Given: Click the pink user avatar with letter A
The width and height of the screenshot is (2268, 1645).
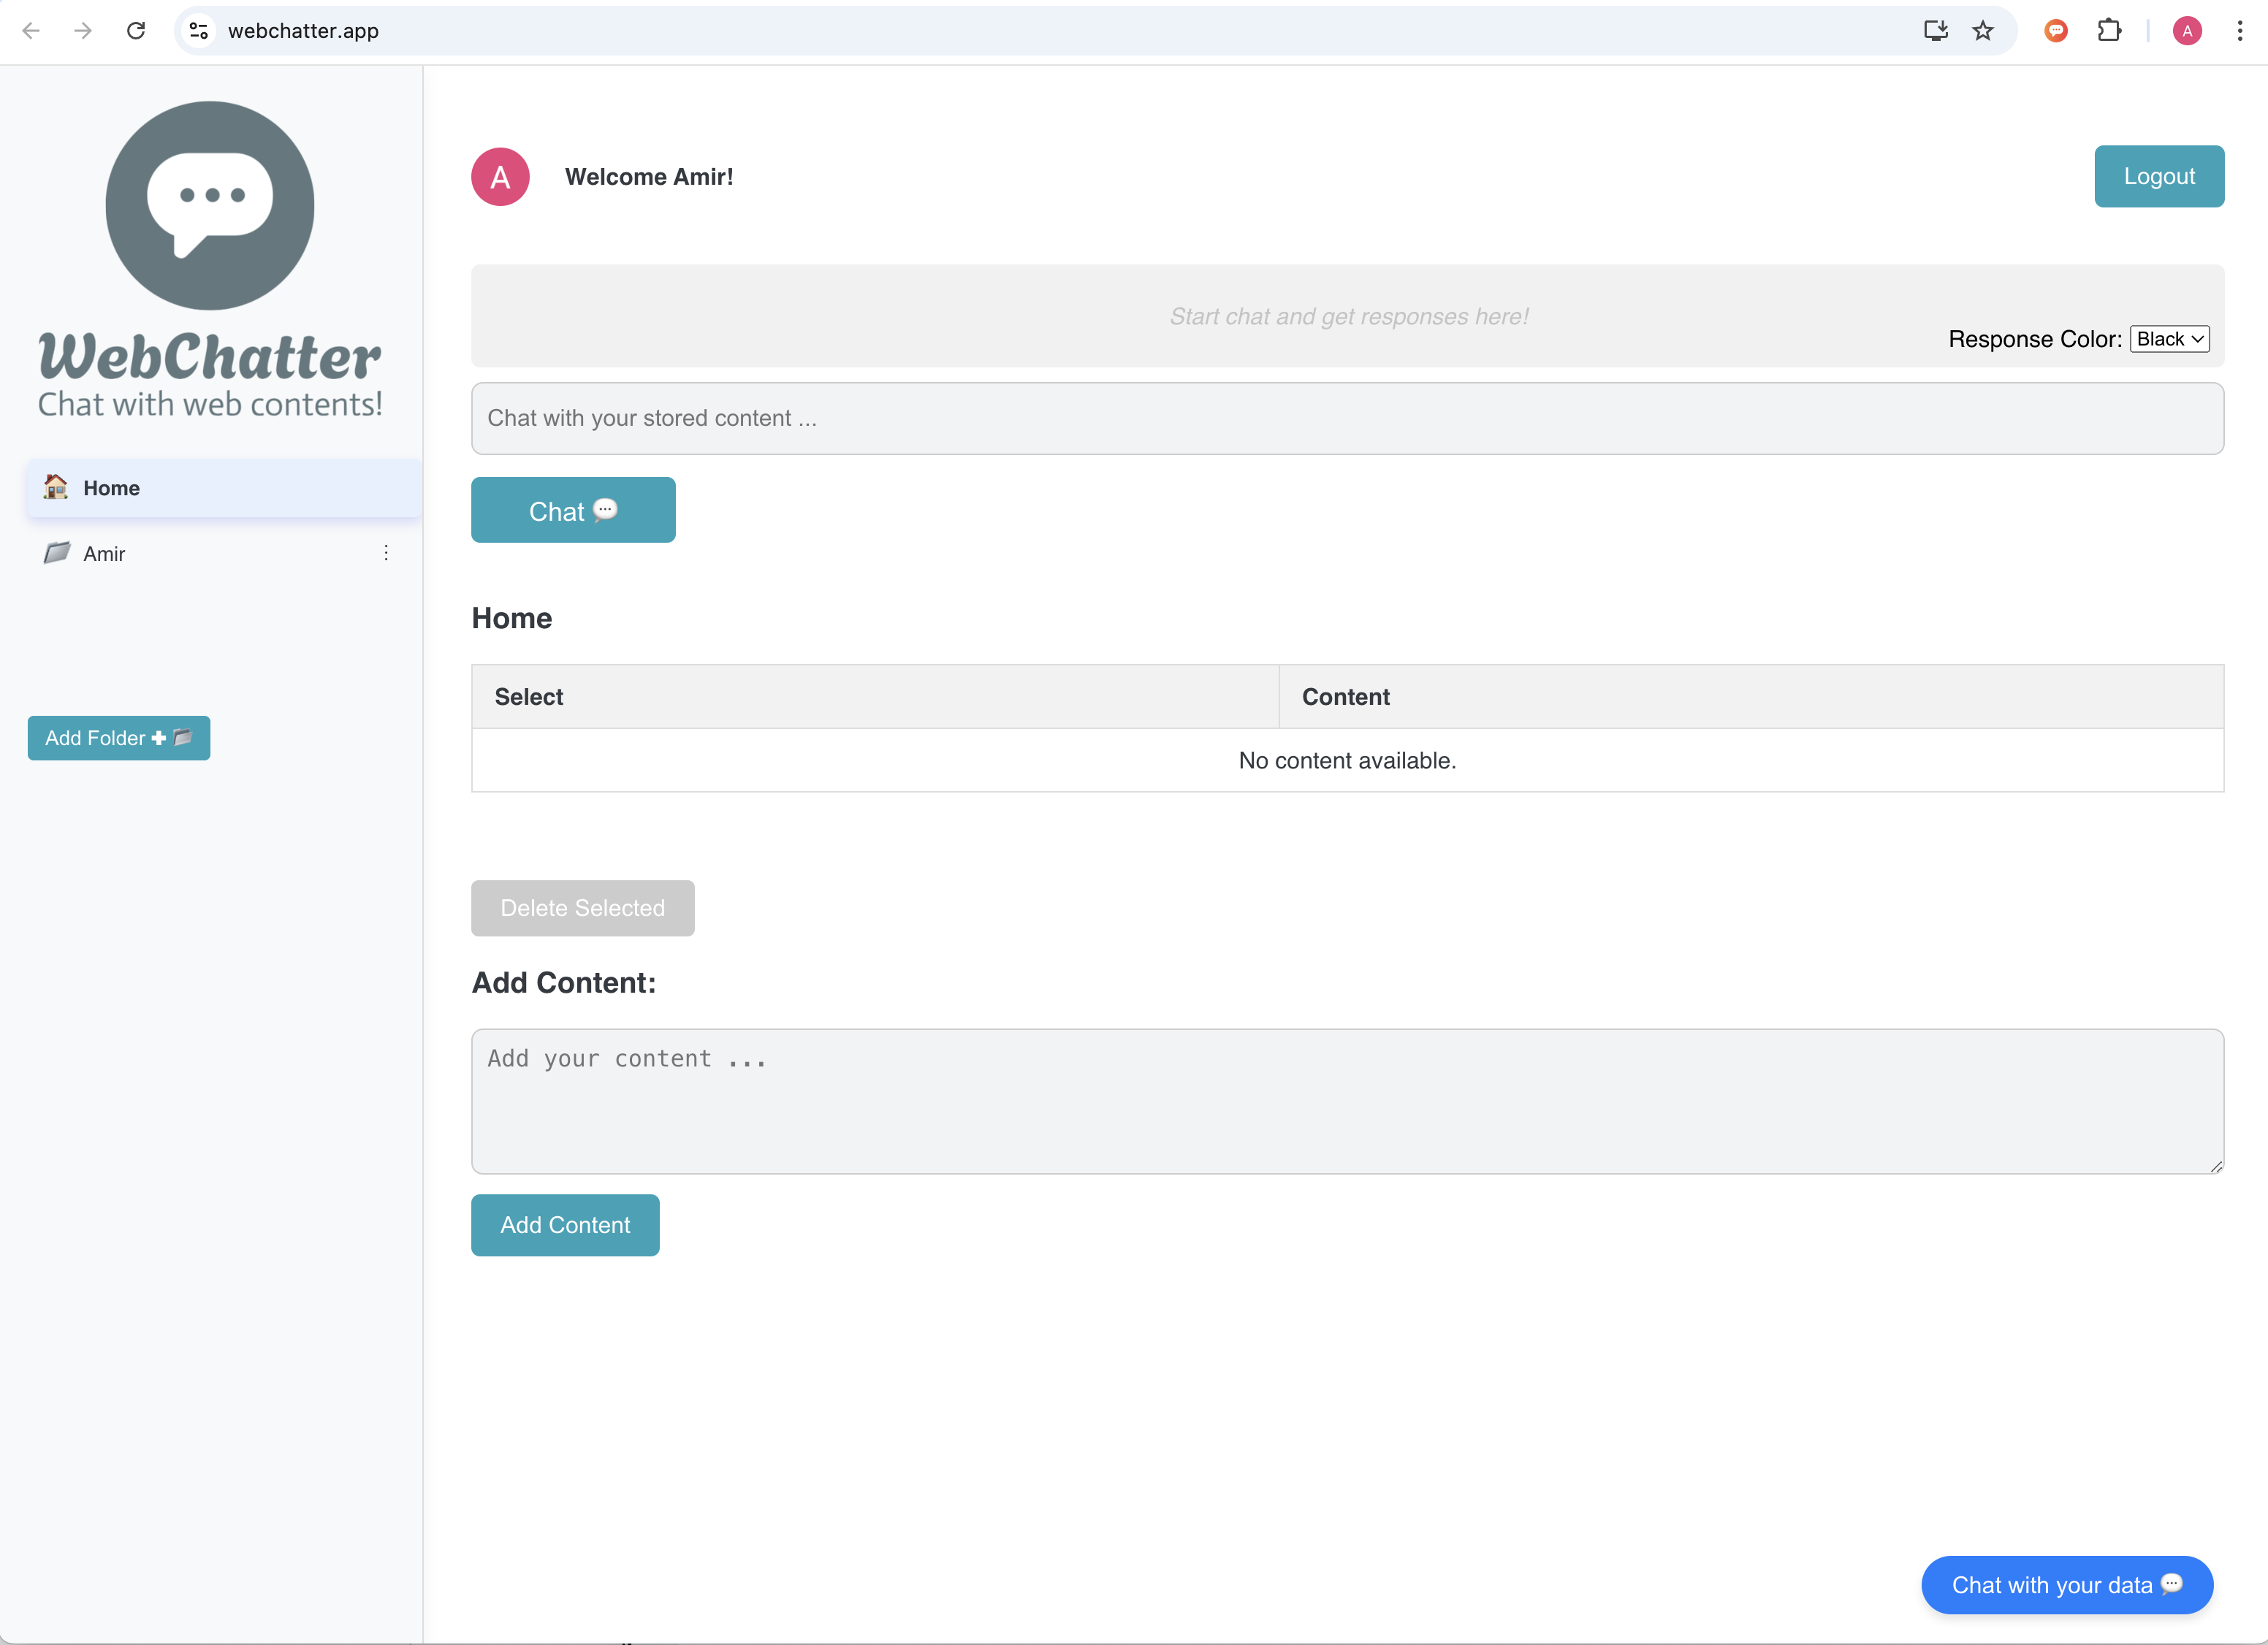Looking at the screenshot, I should (500, 177).
